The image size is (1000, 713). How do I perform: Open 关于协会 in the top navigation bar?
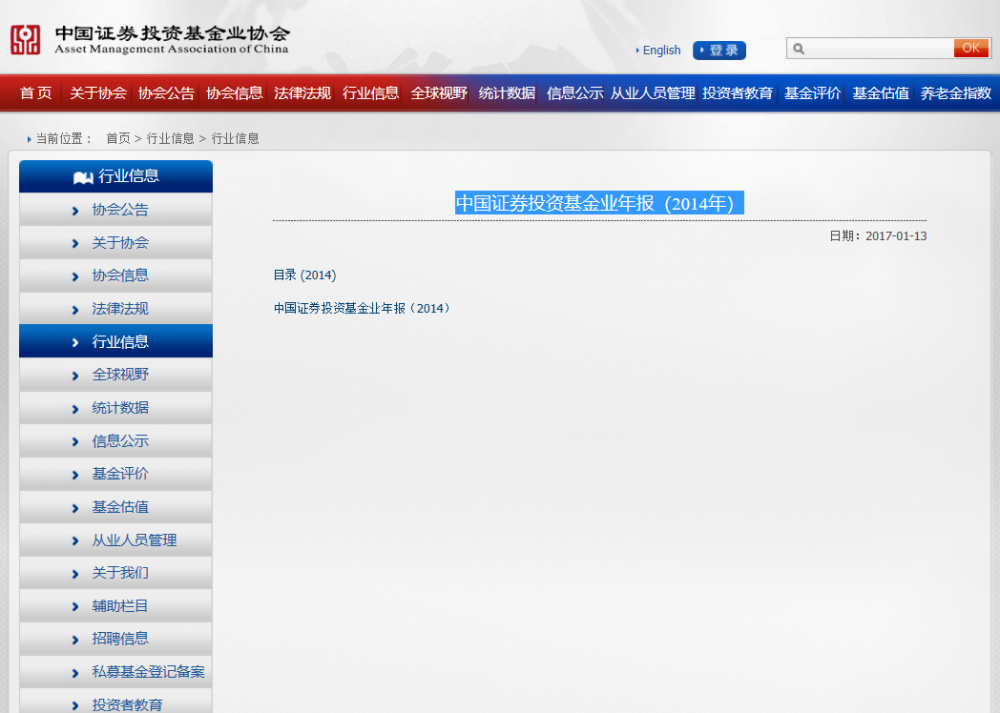98,93
